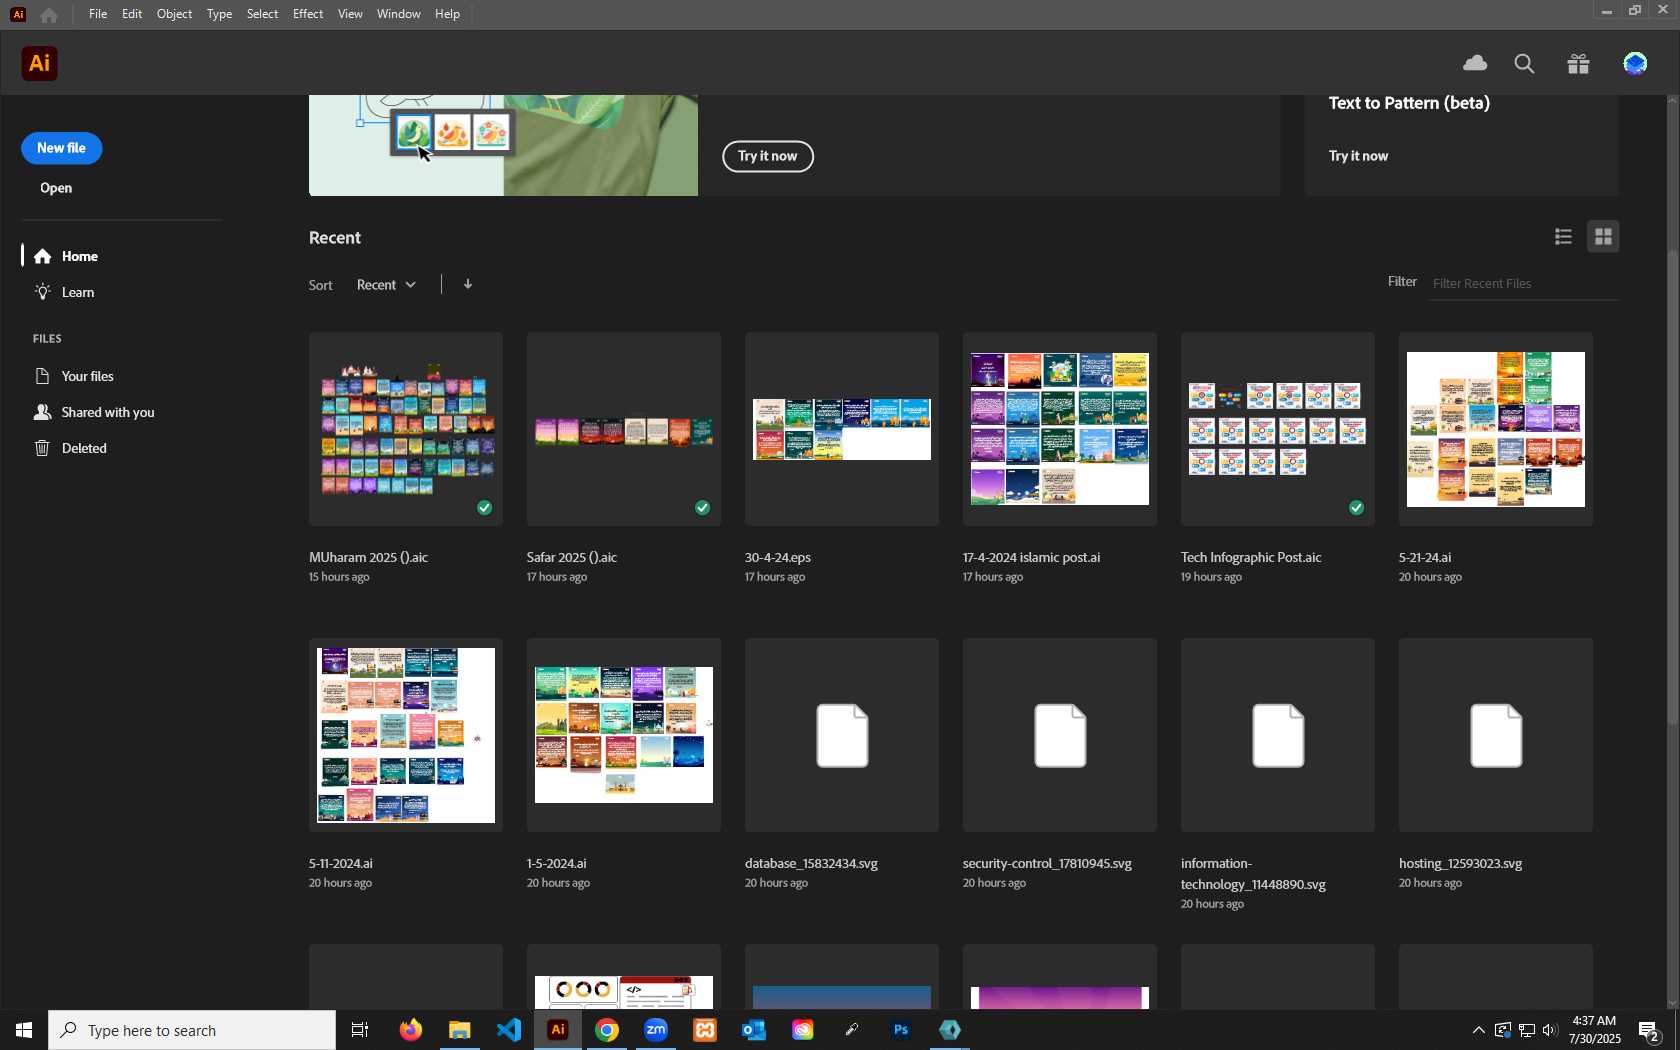
Task: Open 1-5-2024.ai thumbnail
Action: point(624,735)
